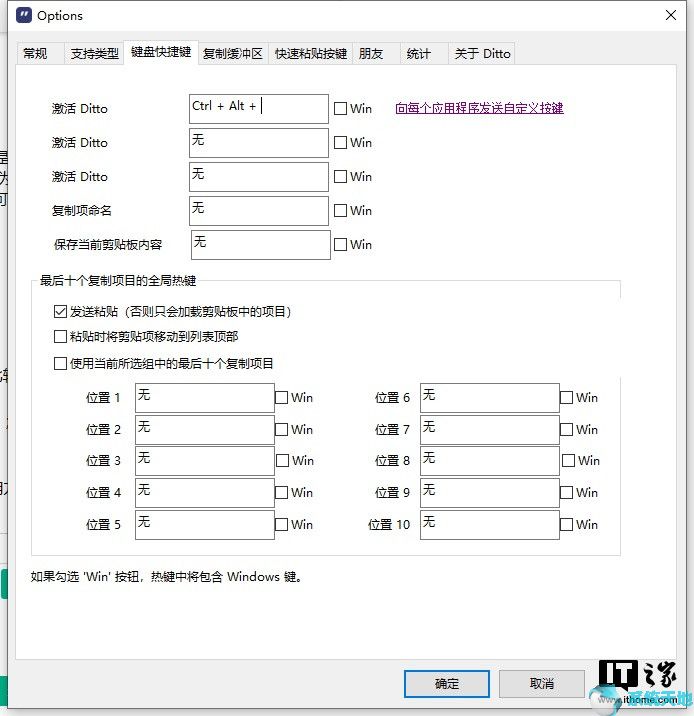Select the 键盘快捷键 tab
This screenshot has width=694, height=716.
pyautogui.click(x=161, y=52)
